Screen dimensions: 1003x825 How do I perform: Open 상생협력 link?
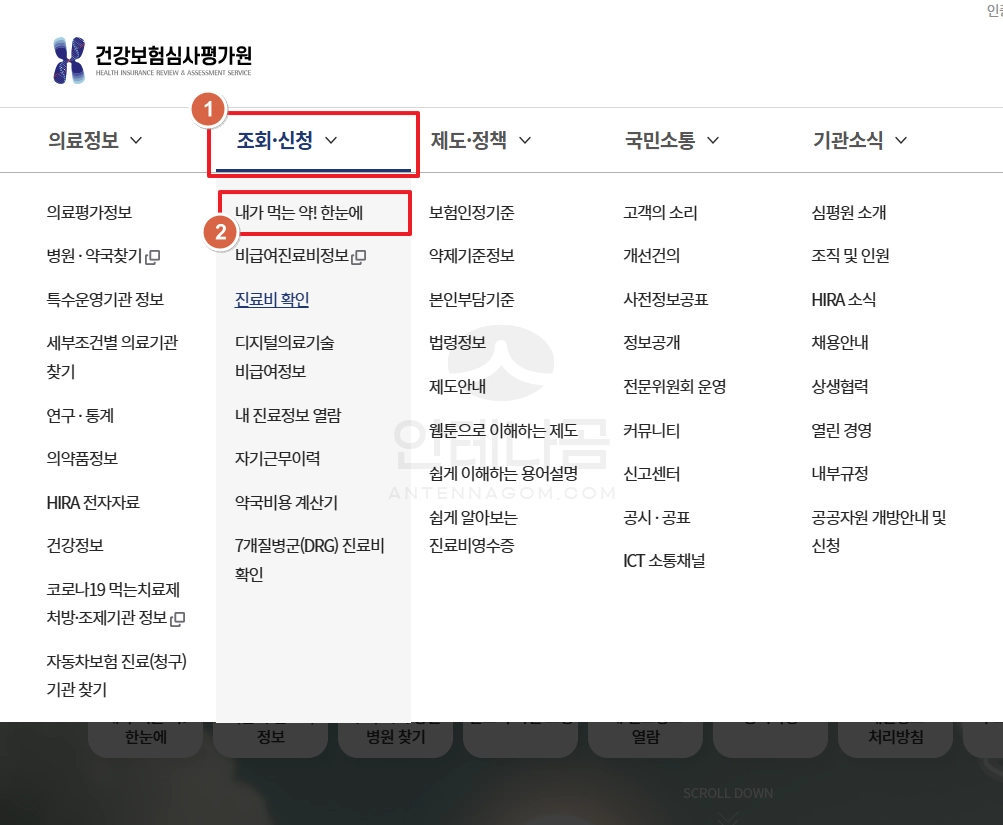pyautogui.click(x=840, y=386)
